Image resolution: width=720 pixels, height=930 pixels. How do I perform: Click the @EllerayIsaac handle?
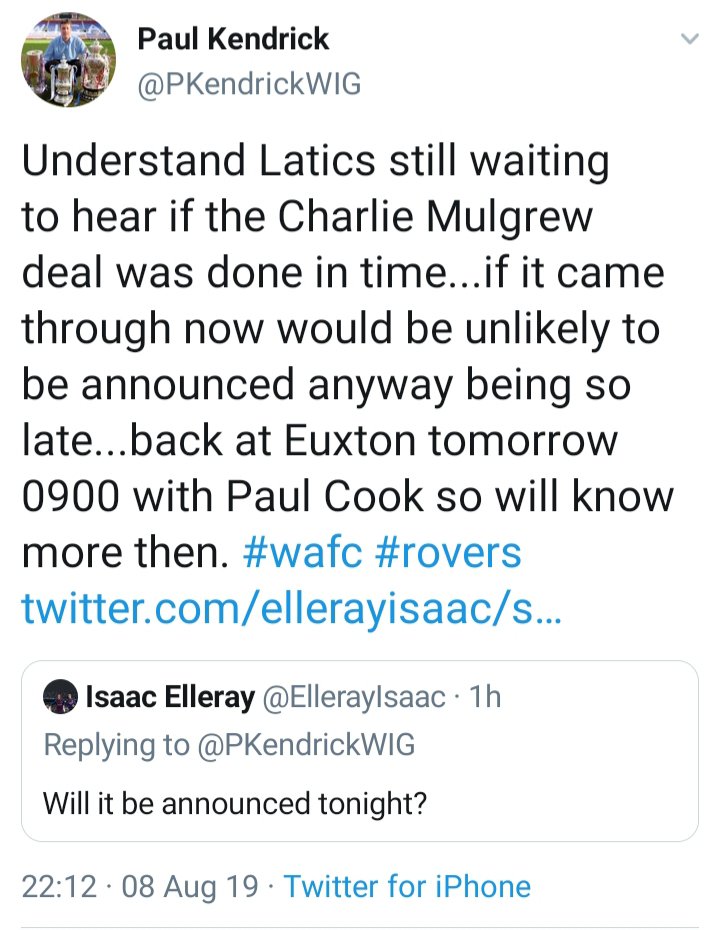[x=353, y=698]
